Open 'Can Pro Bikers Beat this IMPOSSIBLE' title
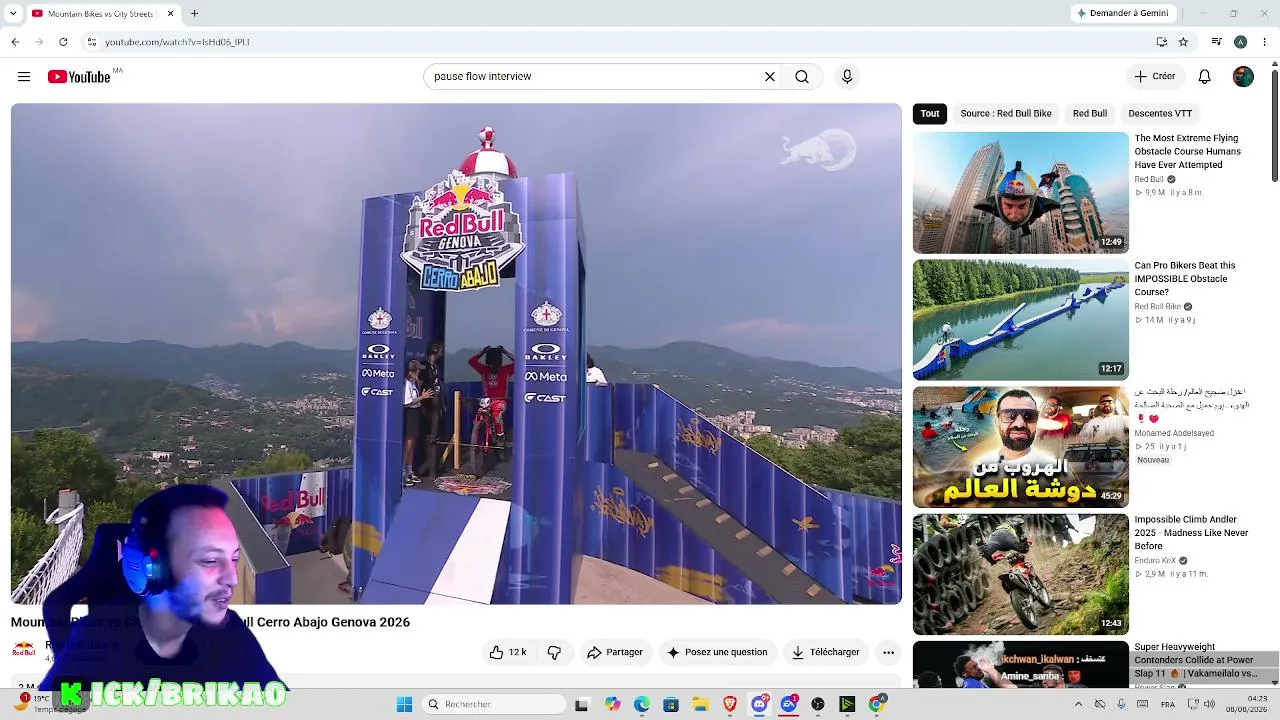 tap(1185, 279)
